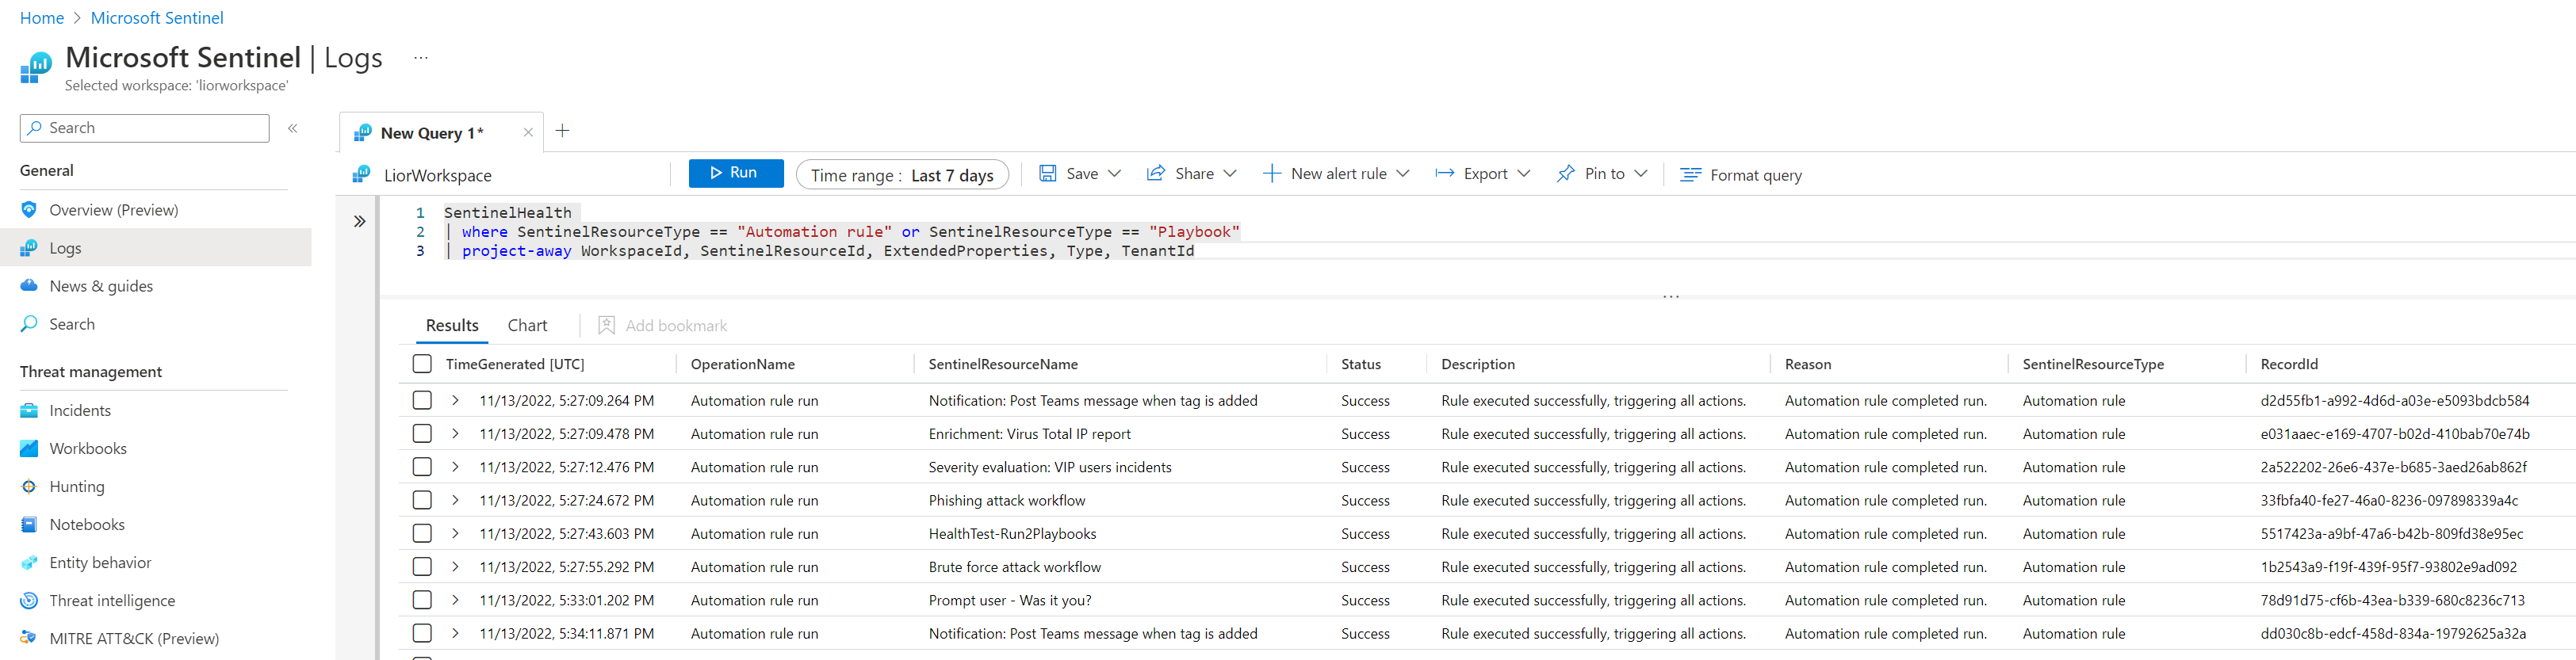Viewport: 2576px width, 660px height.
Task: Toggle the select-all rows header checkbox
Action: pos(422,364)
